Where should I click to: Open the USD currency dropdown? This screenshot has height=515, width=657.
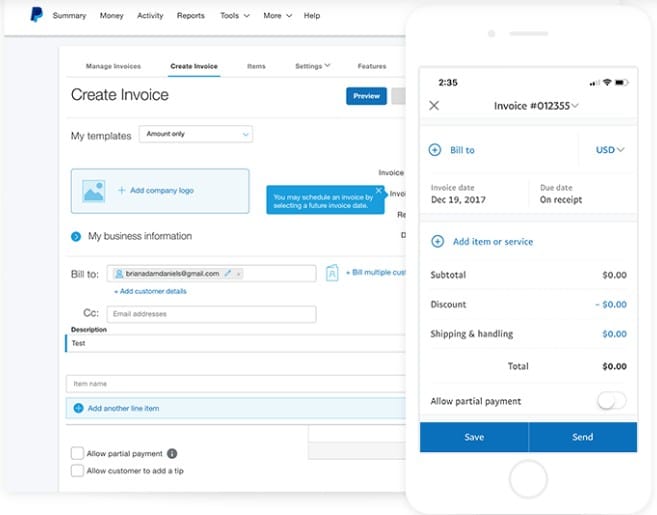click(610, 150)
